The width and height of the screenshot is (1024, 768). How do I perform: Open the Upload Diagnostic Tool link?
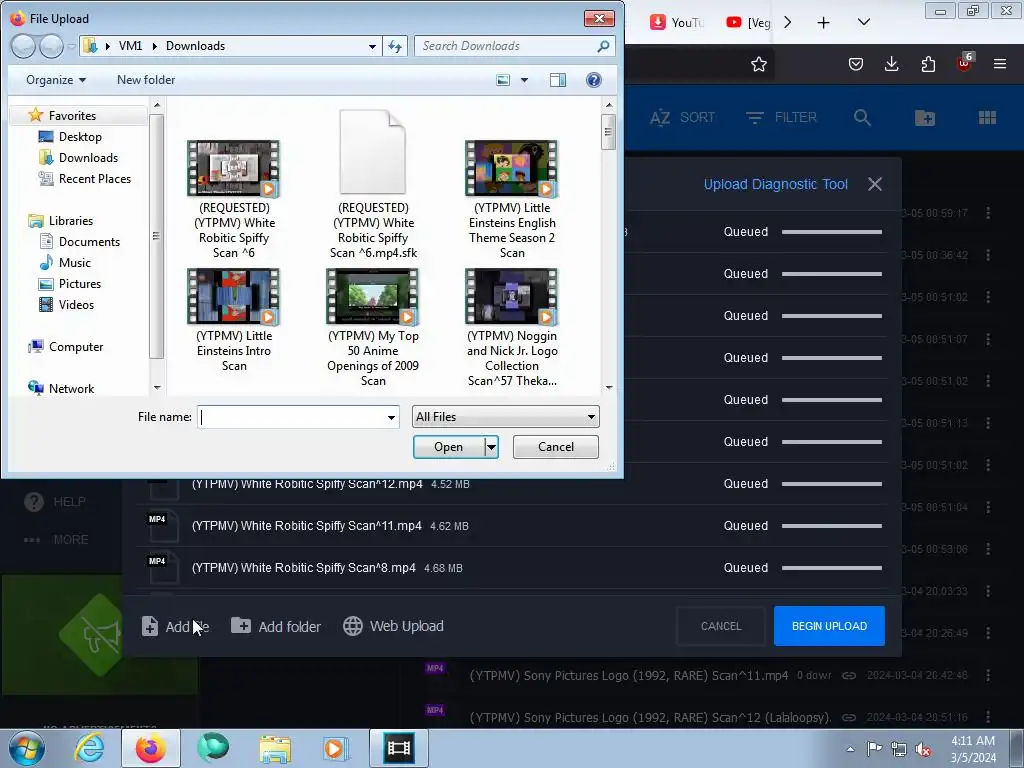[x=775, y=184]
